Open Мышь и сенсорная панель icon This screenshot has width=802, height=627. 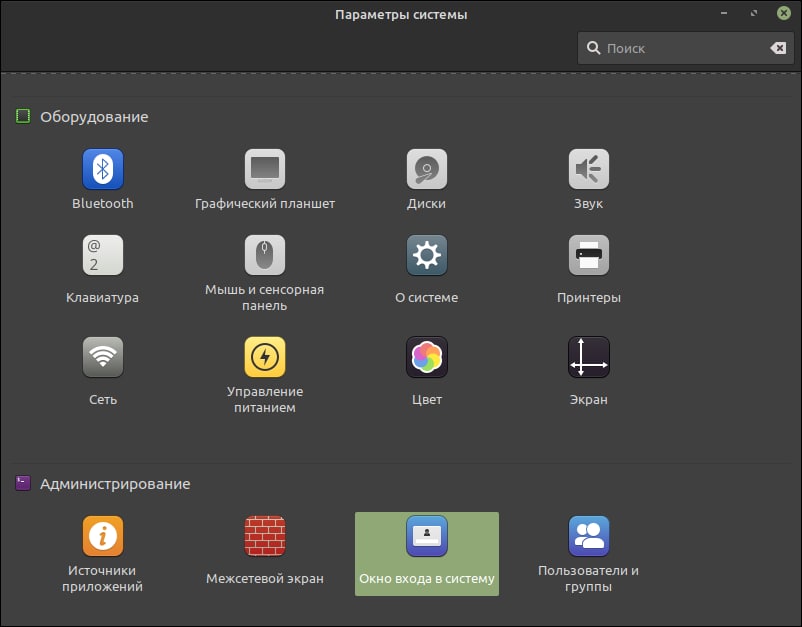pyautogui.click(x=264, y=255)
